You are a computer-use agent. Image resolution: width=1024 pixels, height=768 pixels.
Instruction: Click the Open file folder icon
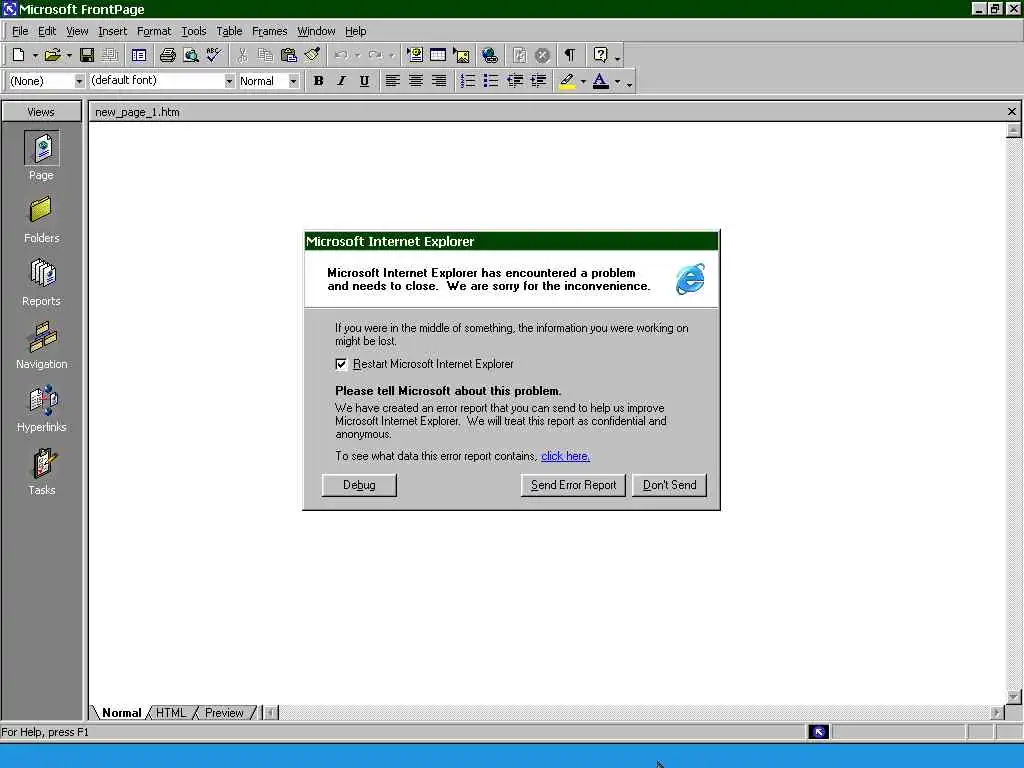pos(52,56)
